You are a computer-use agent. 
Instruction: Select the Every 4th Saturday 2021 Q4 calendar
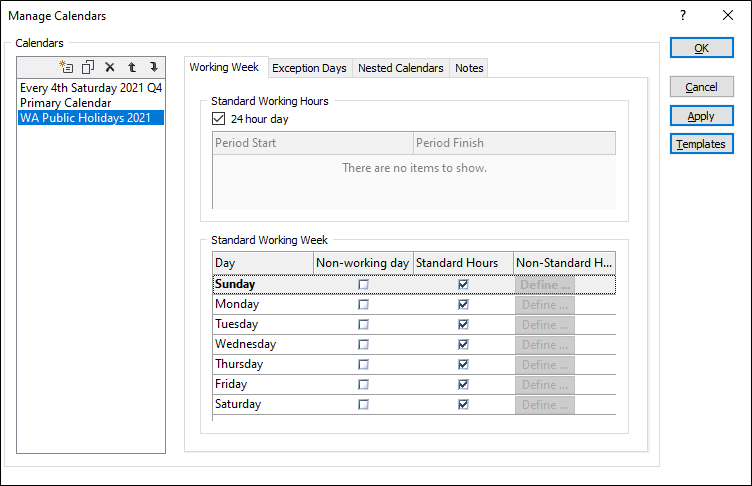[91, 88]
